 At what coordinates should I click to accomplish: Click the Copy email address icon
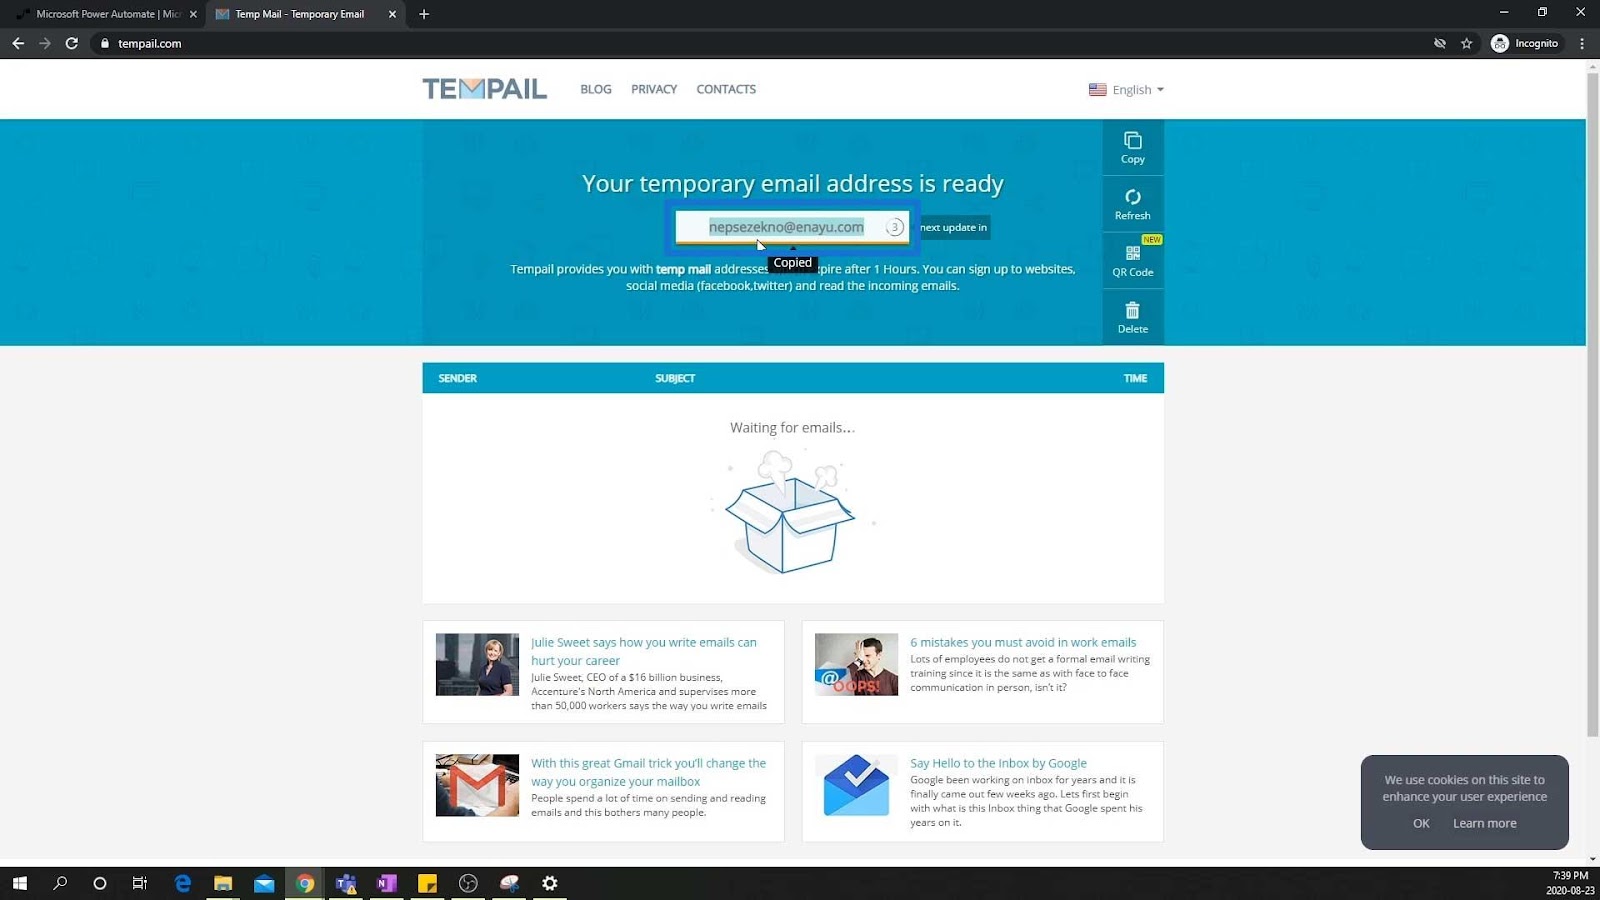[x=1132, y=148]
